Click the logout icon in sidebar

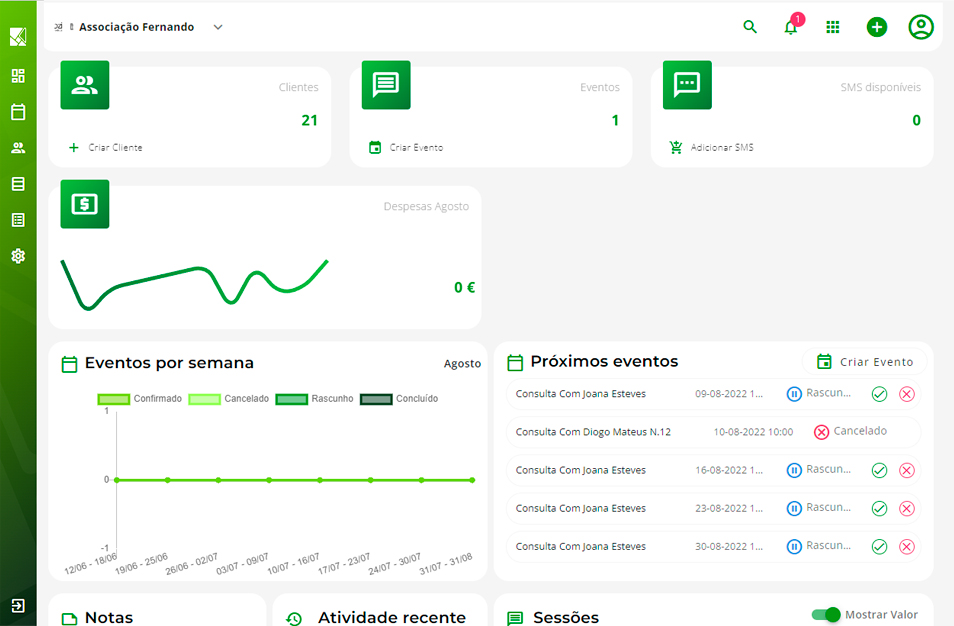point(18,605)
